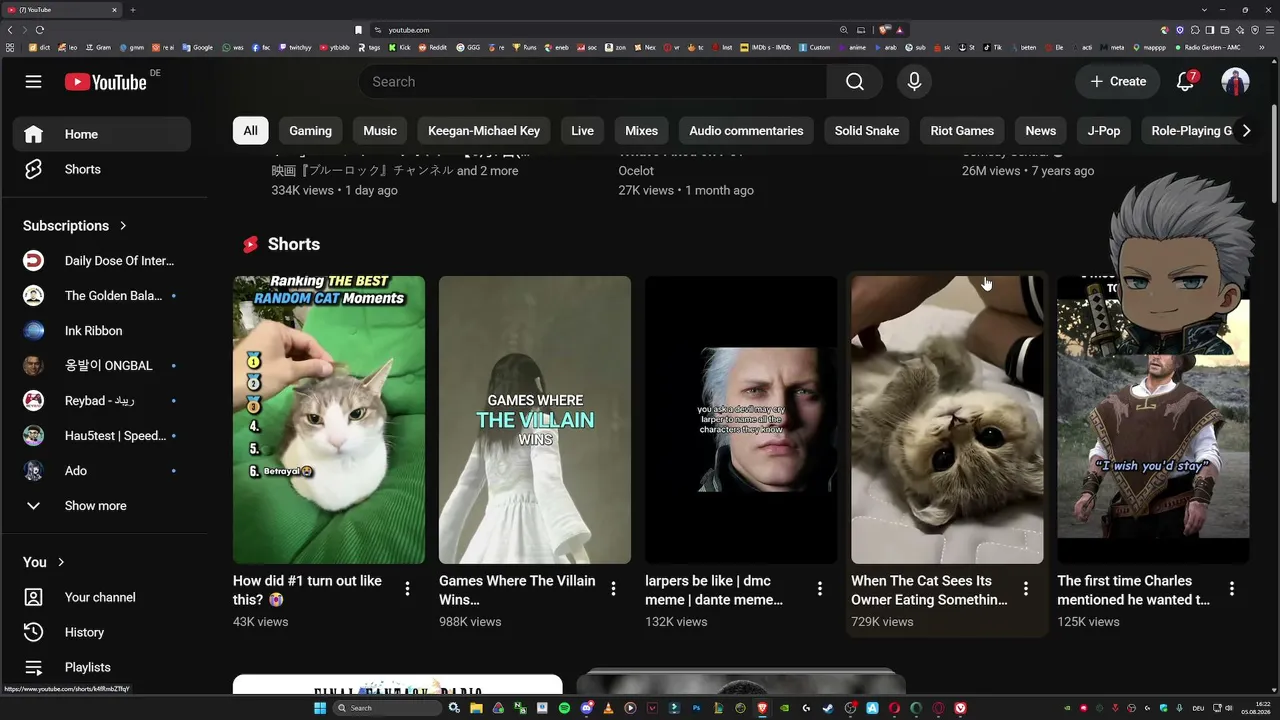Image resolution: width=1280 pixels, height=720 pixels.
Task: Select the 'Riot Games' chip
Action: pos(962,131)
